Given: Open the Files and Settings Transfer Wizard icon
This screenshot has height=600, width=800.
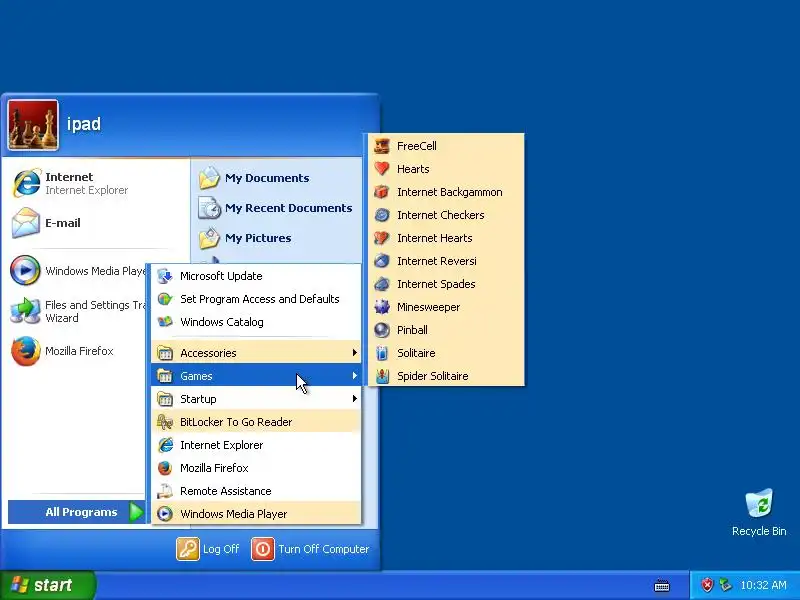Looking at the screenshot, I should point(26,311).
